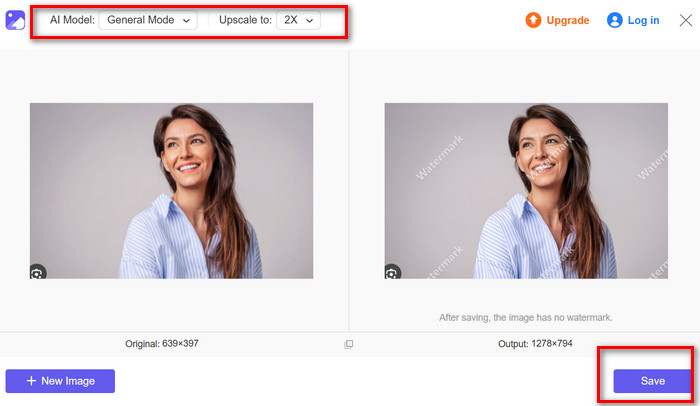Click the compare icon between size labels
700x406 pixels.
349,344
